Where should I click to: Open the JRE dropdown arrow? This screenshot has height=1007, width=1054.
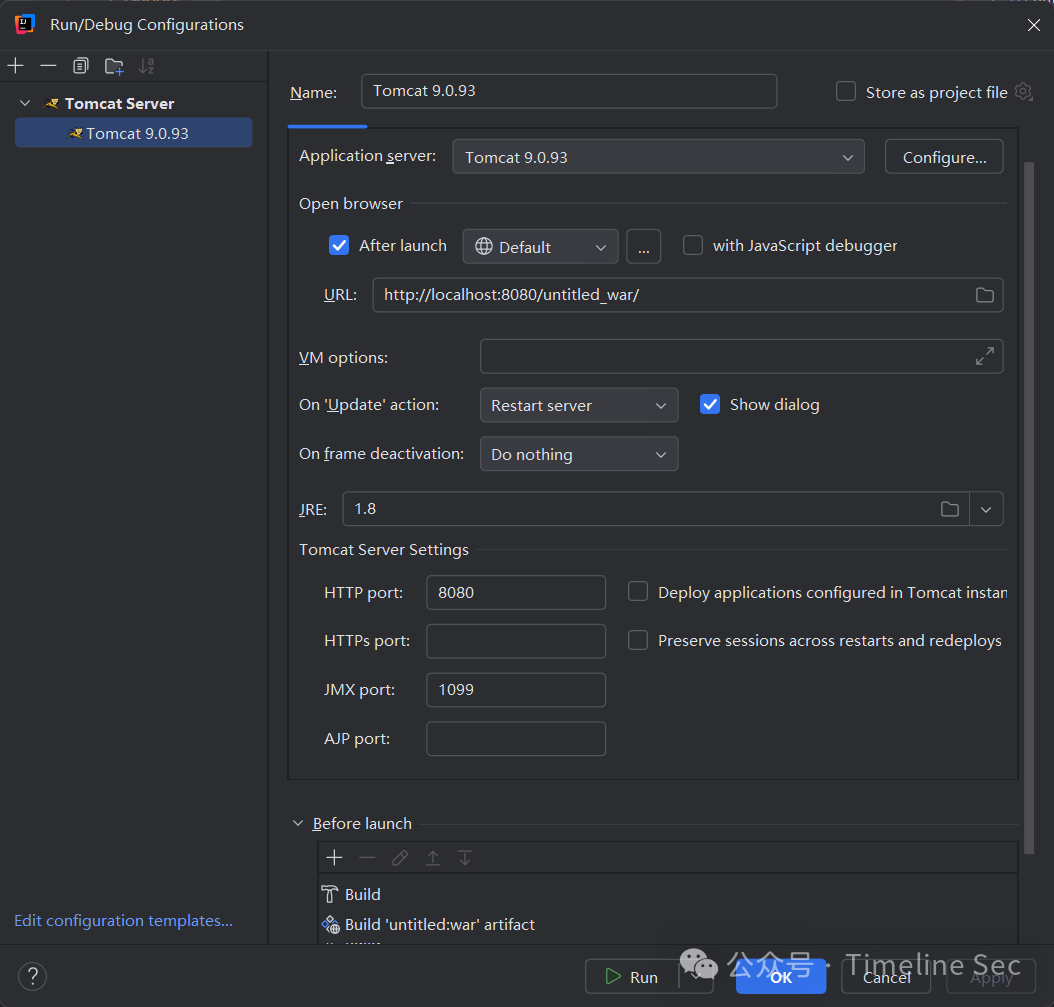coord(986,509)
